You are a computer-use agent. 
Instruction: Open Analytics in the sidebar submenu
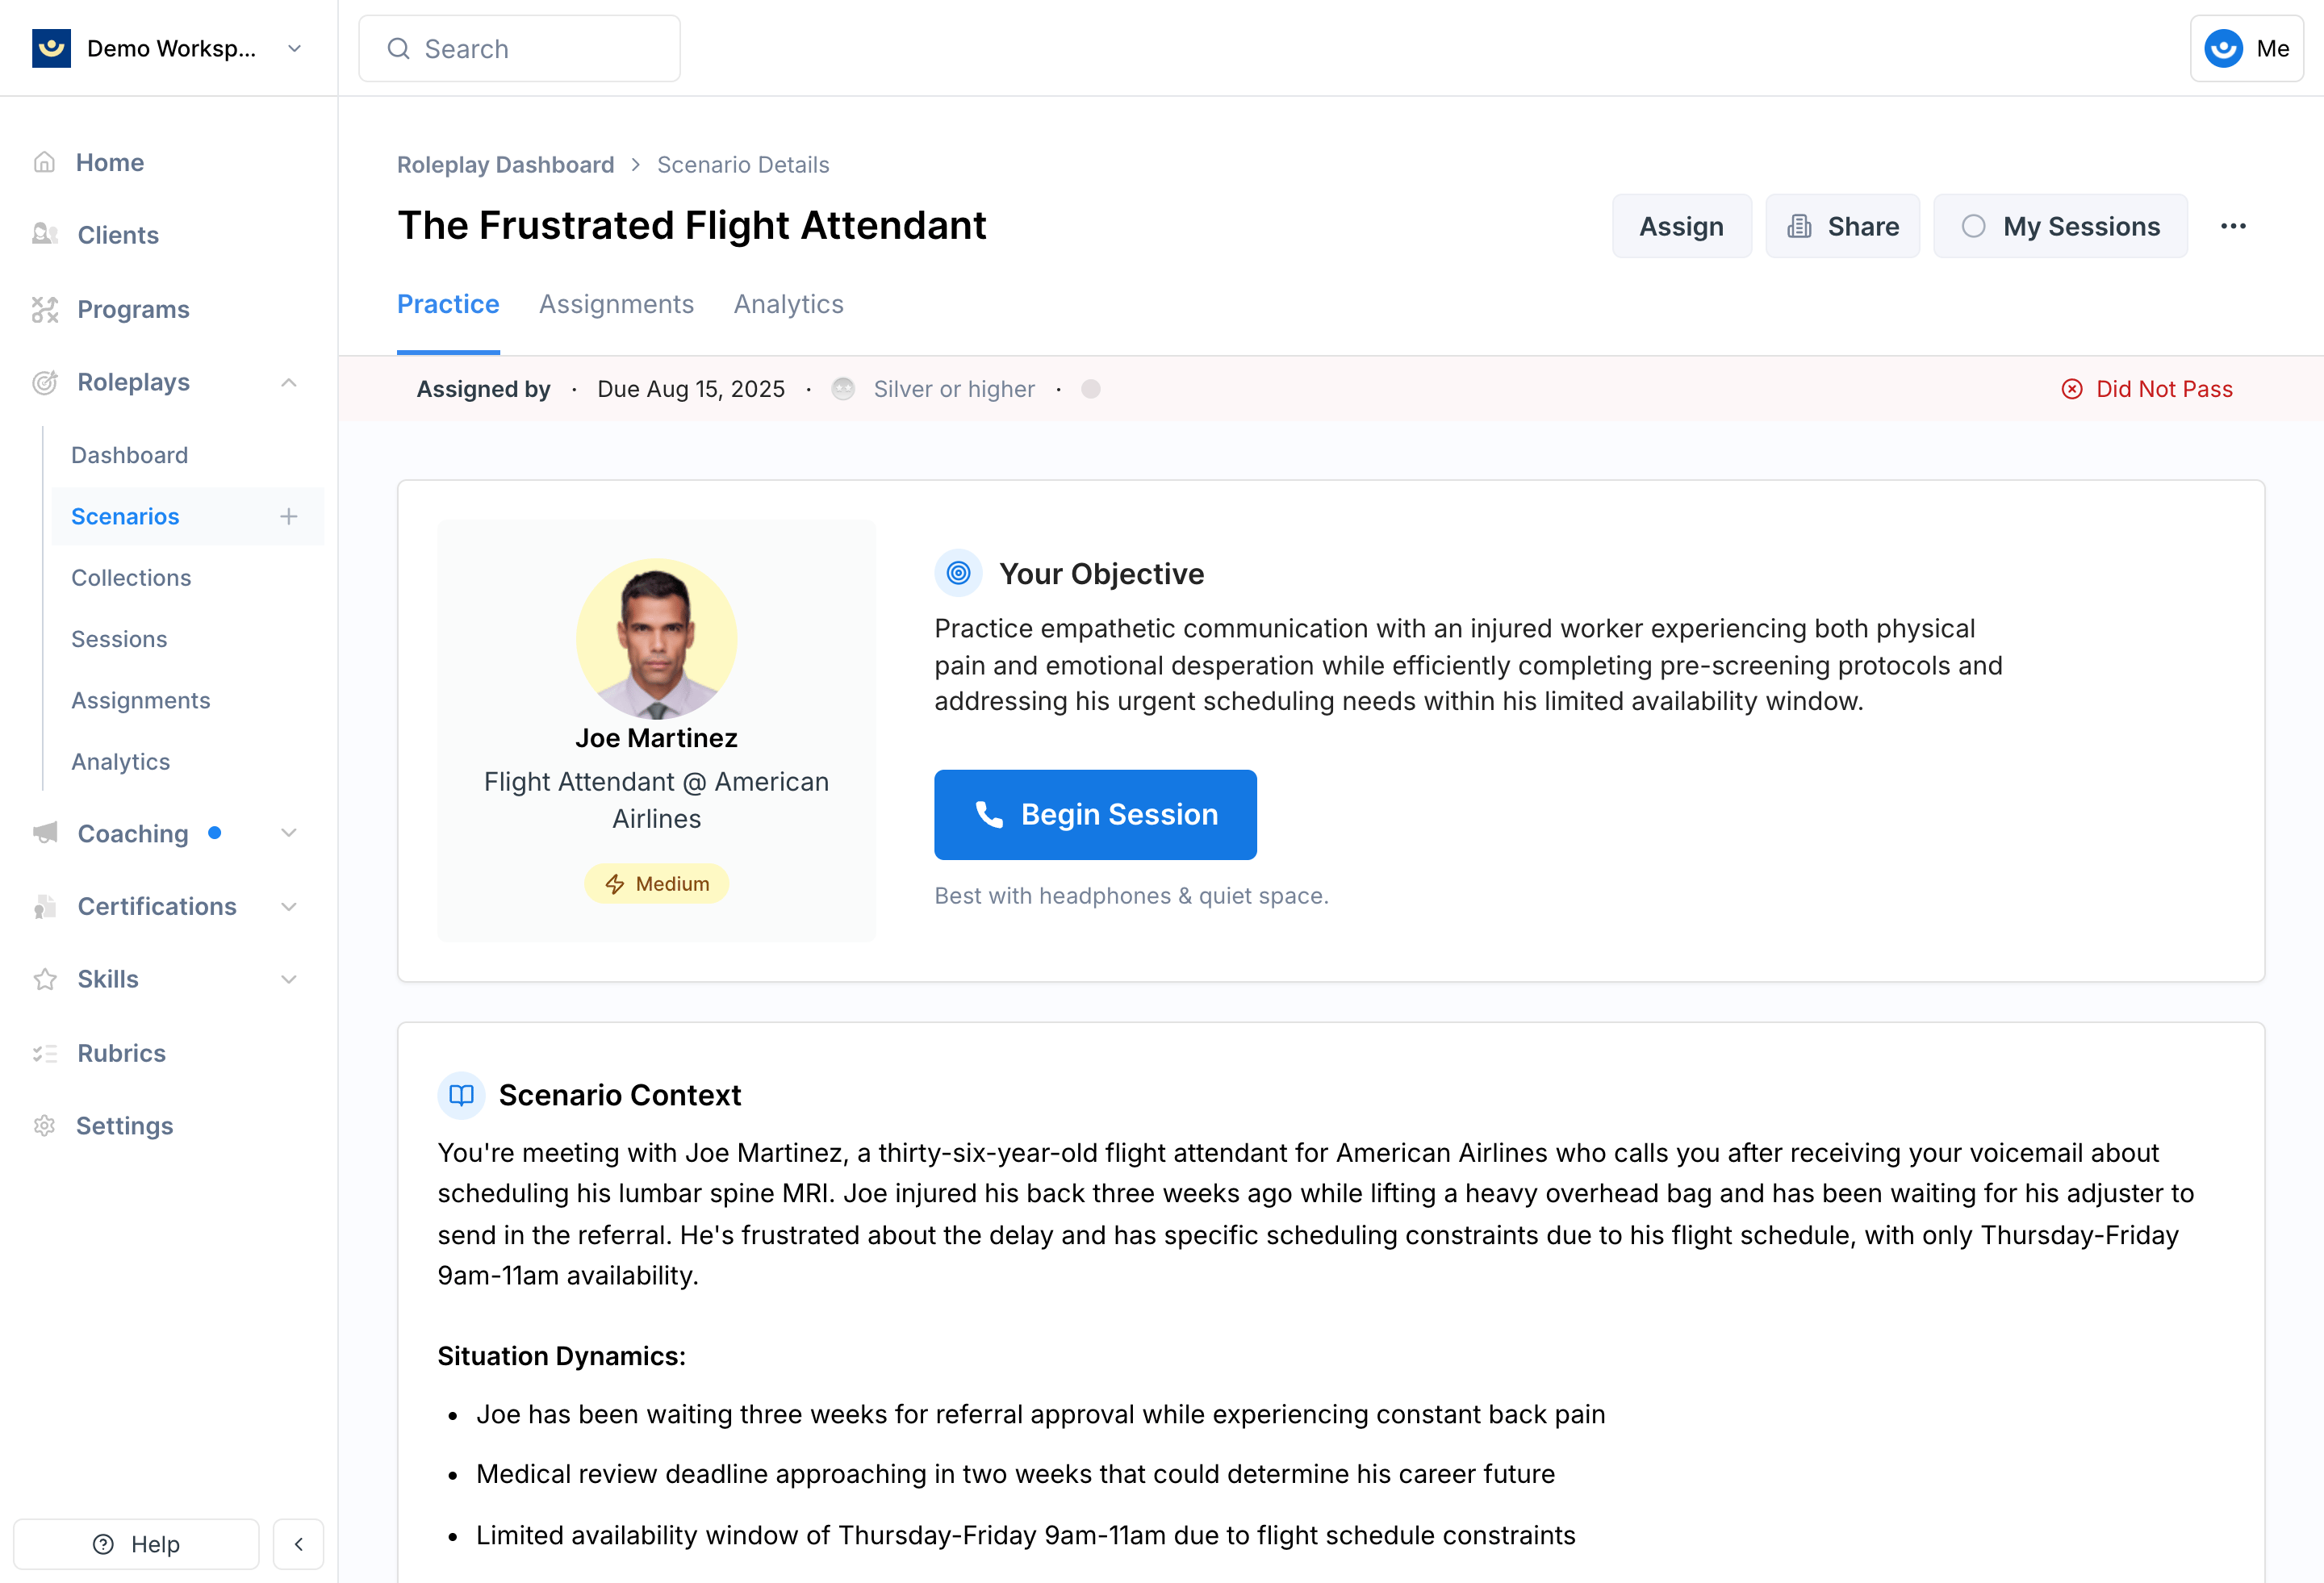pyautogui.click(x=121, y=761)
